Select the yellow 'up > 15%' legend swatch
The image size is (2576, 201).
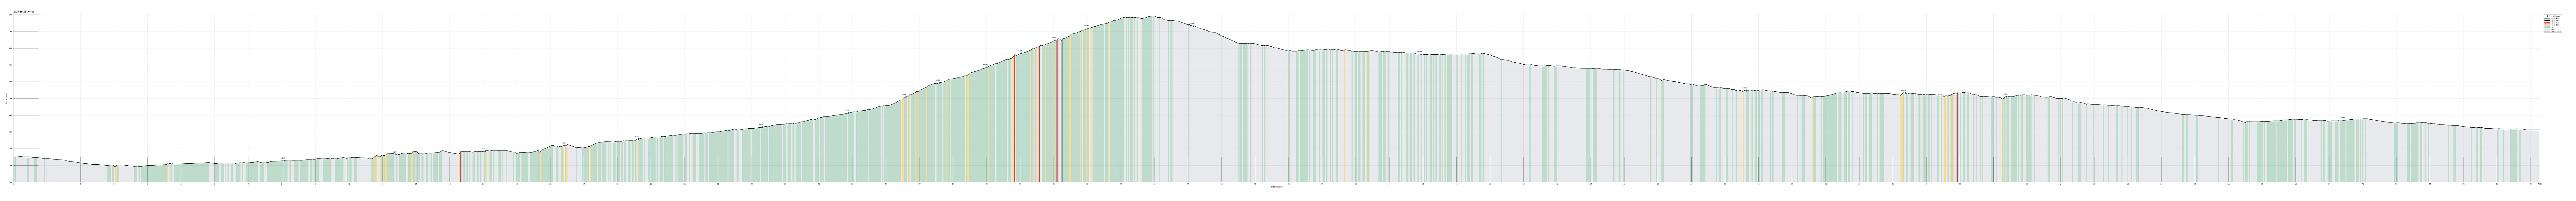click(x=2548, y=25)
